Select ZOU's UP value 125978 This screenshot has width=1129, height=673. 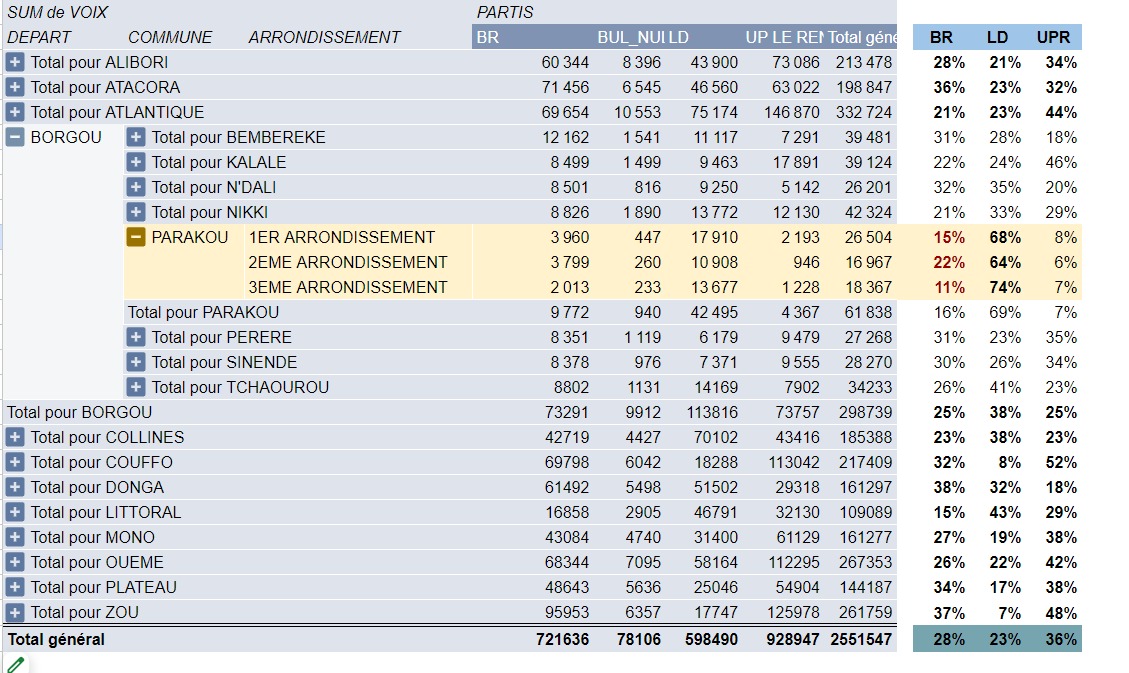click(x=793, y=613)
